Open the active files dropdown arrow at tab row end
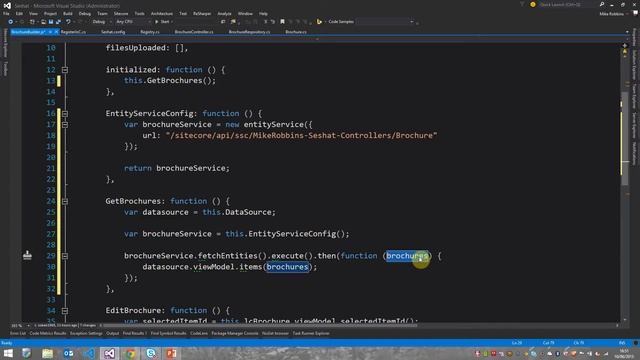 pyautogui.click(x=627, y=32)
